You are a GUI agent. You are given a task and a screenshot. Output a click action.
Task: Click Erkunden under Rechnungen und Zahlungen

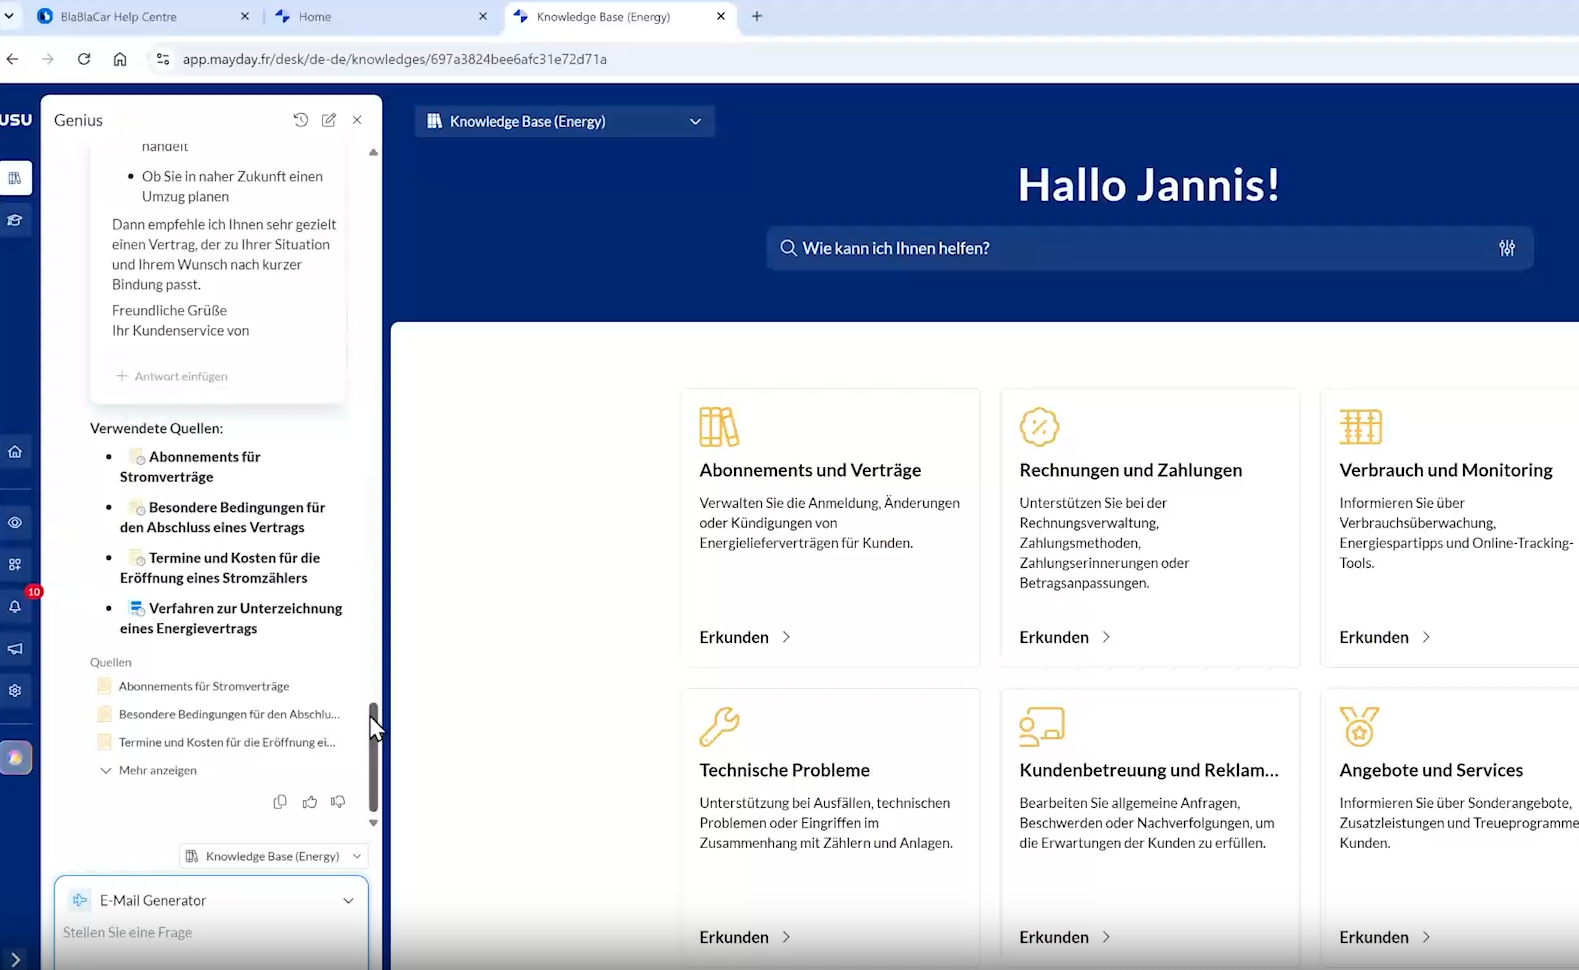tap(1065, 637)
